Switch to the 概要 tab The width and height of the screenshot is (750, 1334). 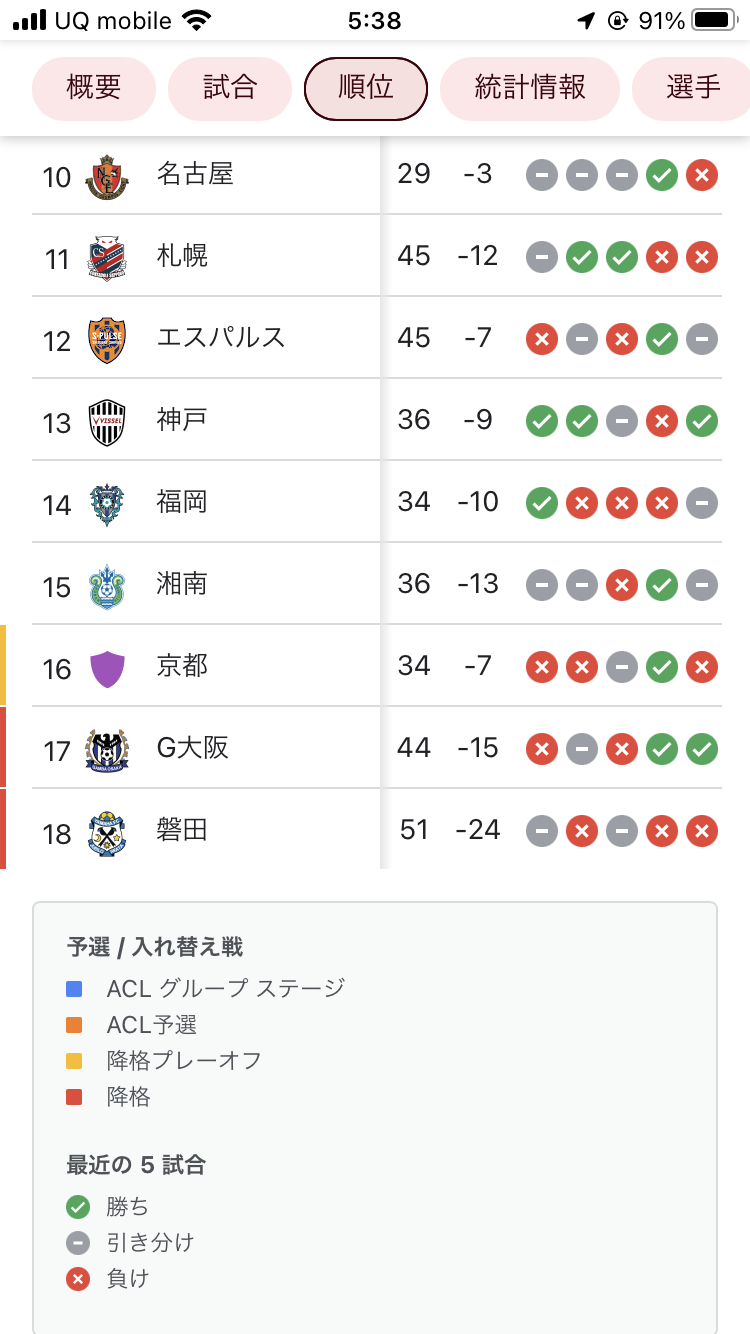point(94,88)
